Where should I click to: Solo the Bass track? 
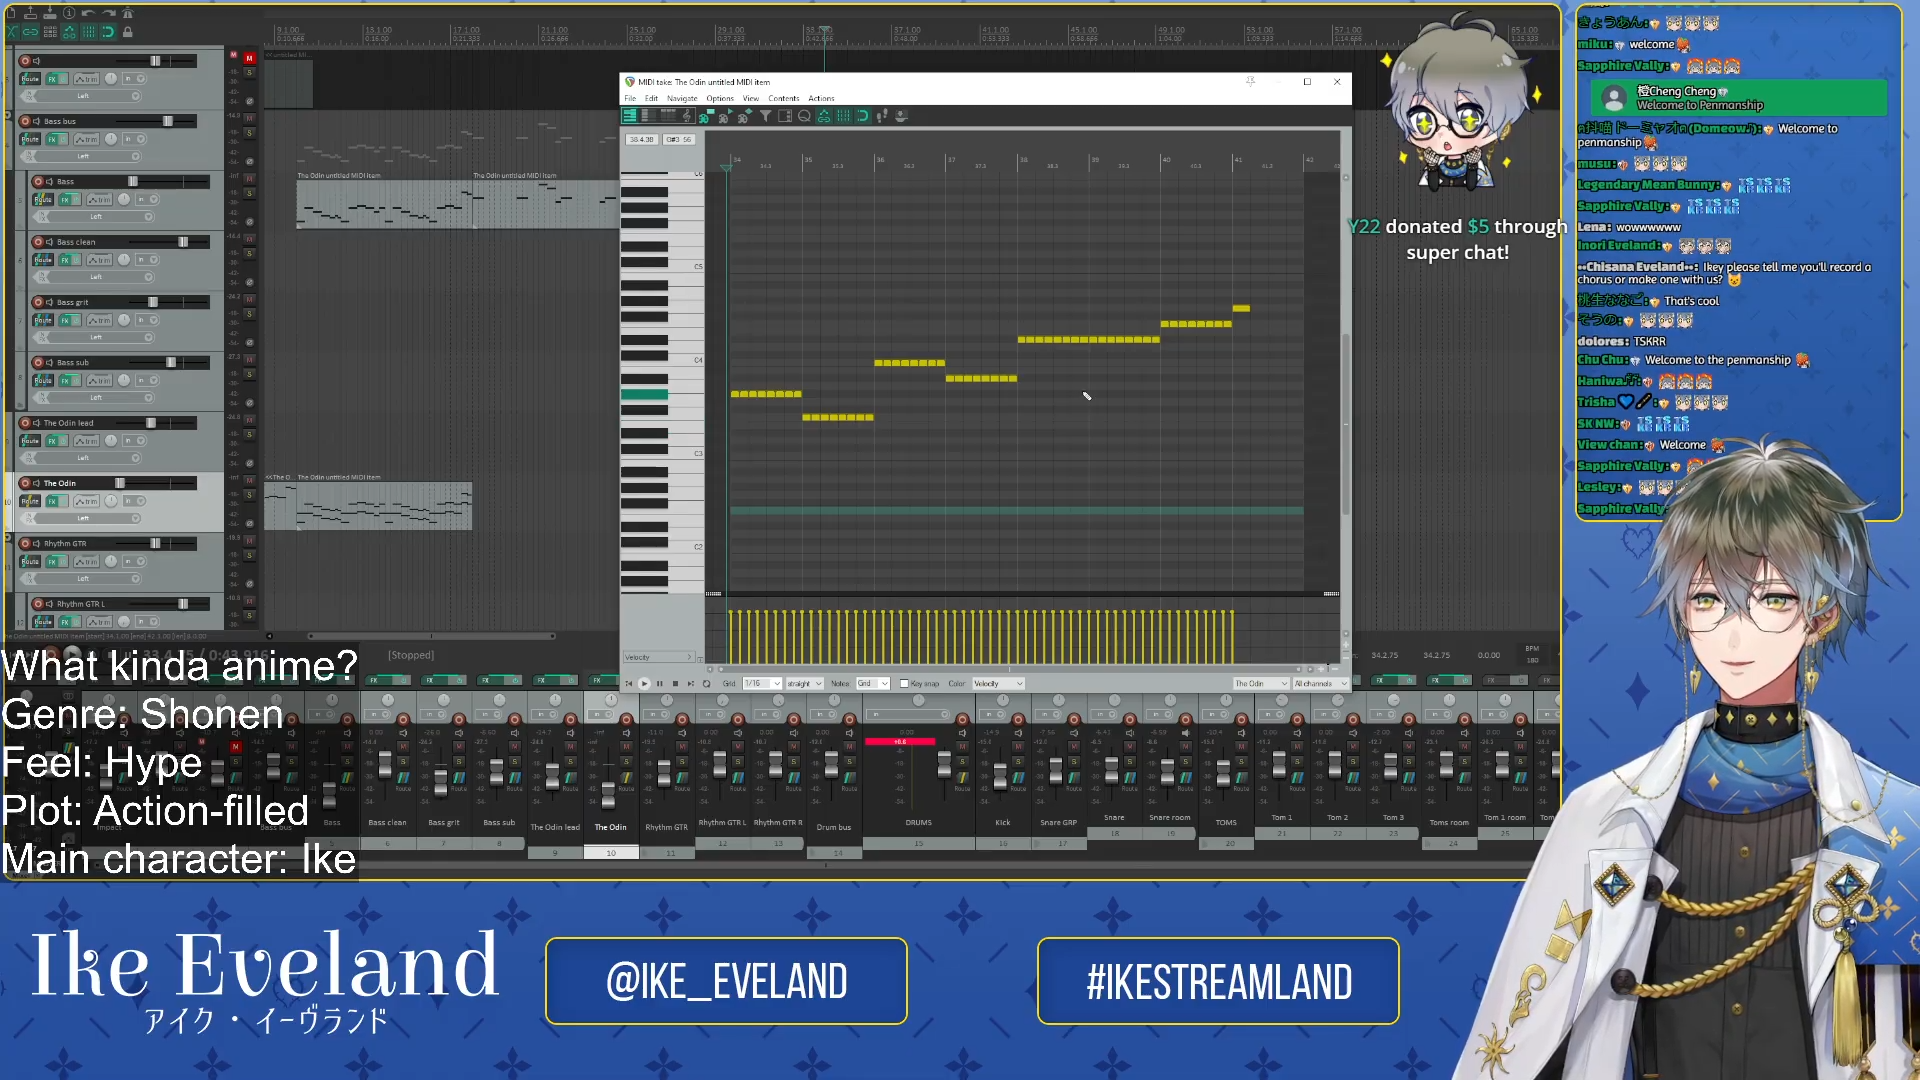click(x=249, y=193)
